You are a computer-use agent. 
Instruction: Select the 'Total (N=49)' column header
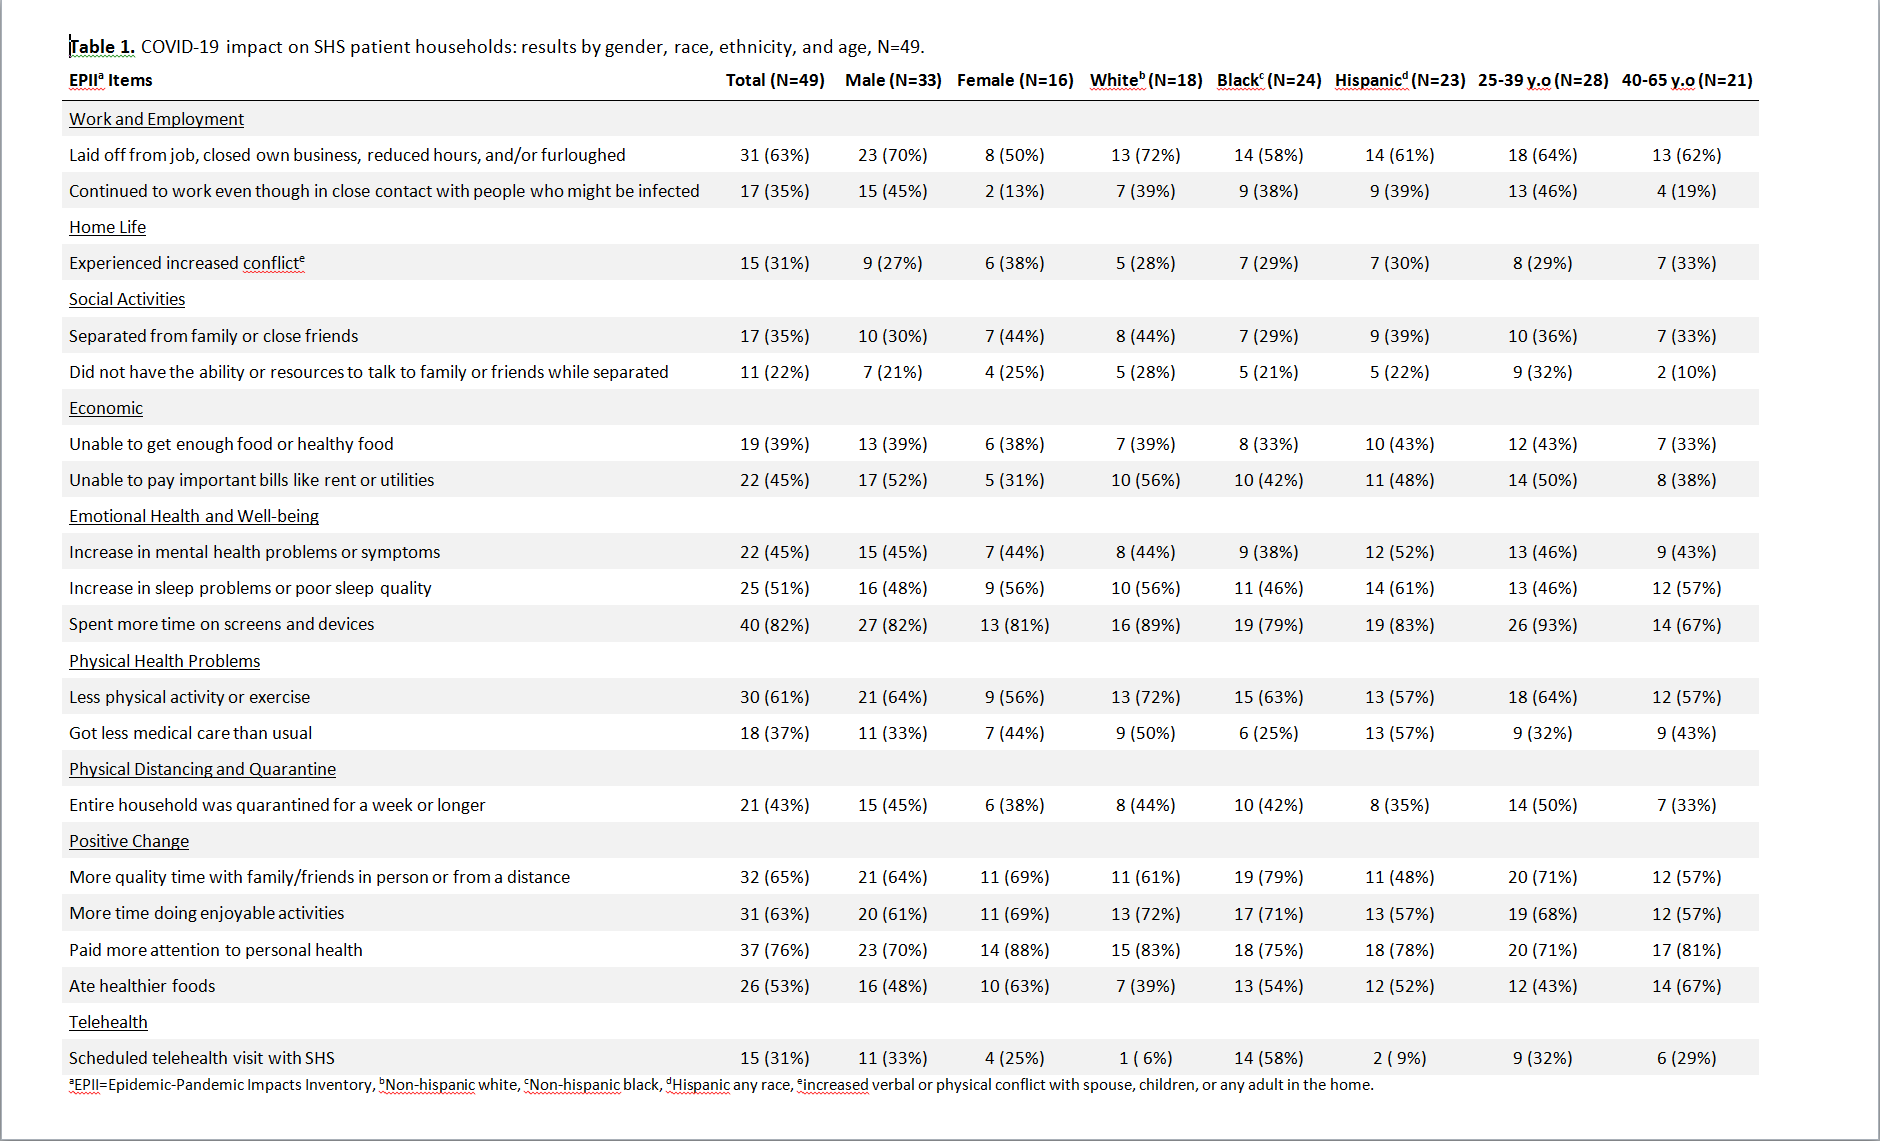pos(775,80)
